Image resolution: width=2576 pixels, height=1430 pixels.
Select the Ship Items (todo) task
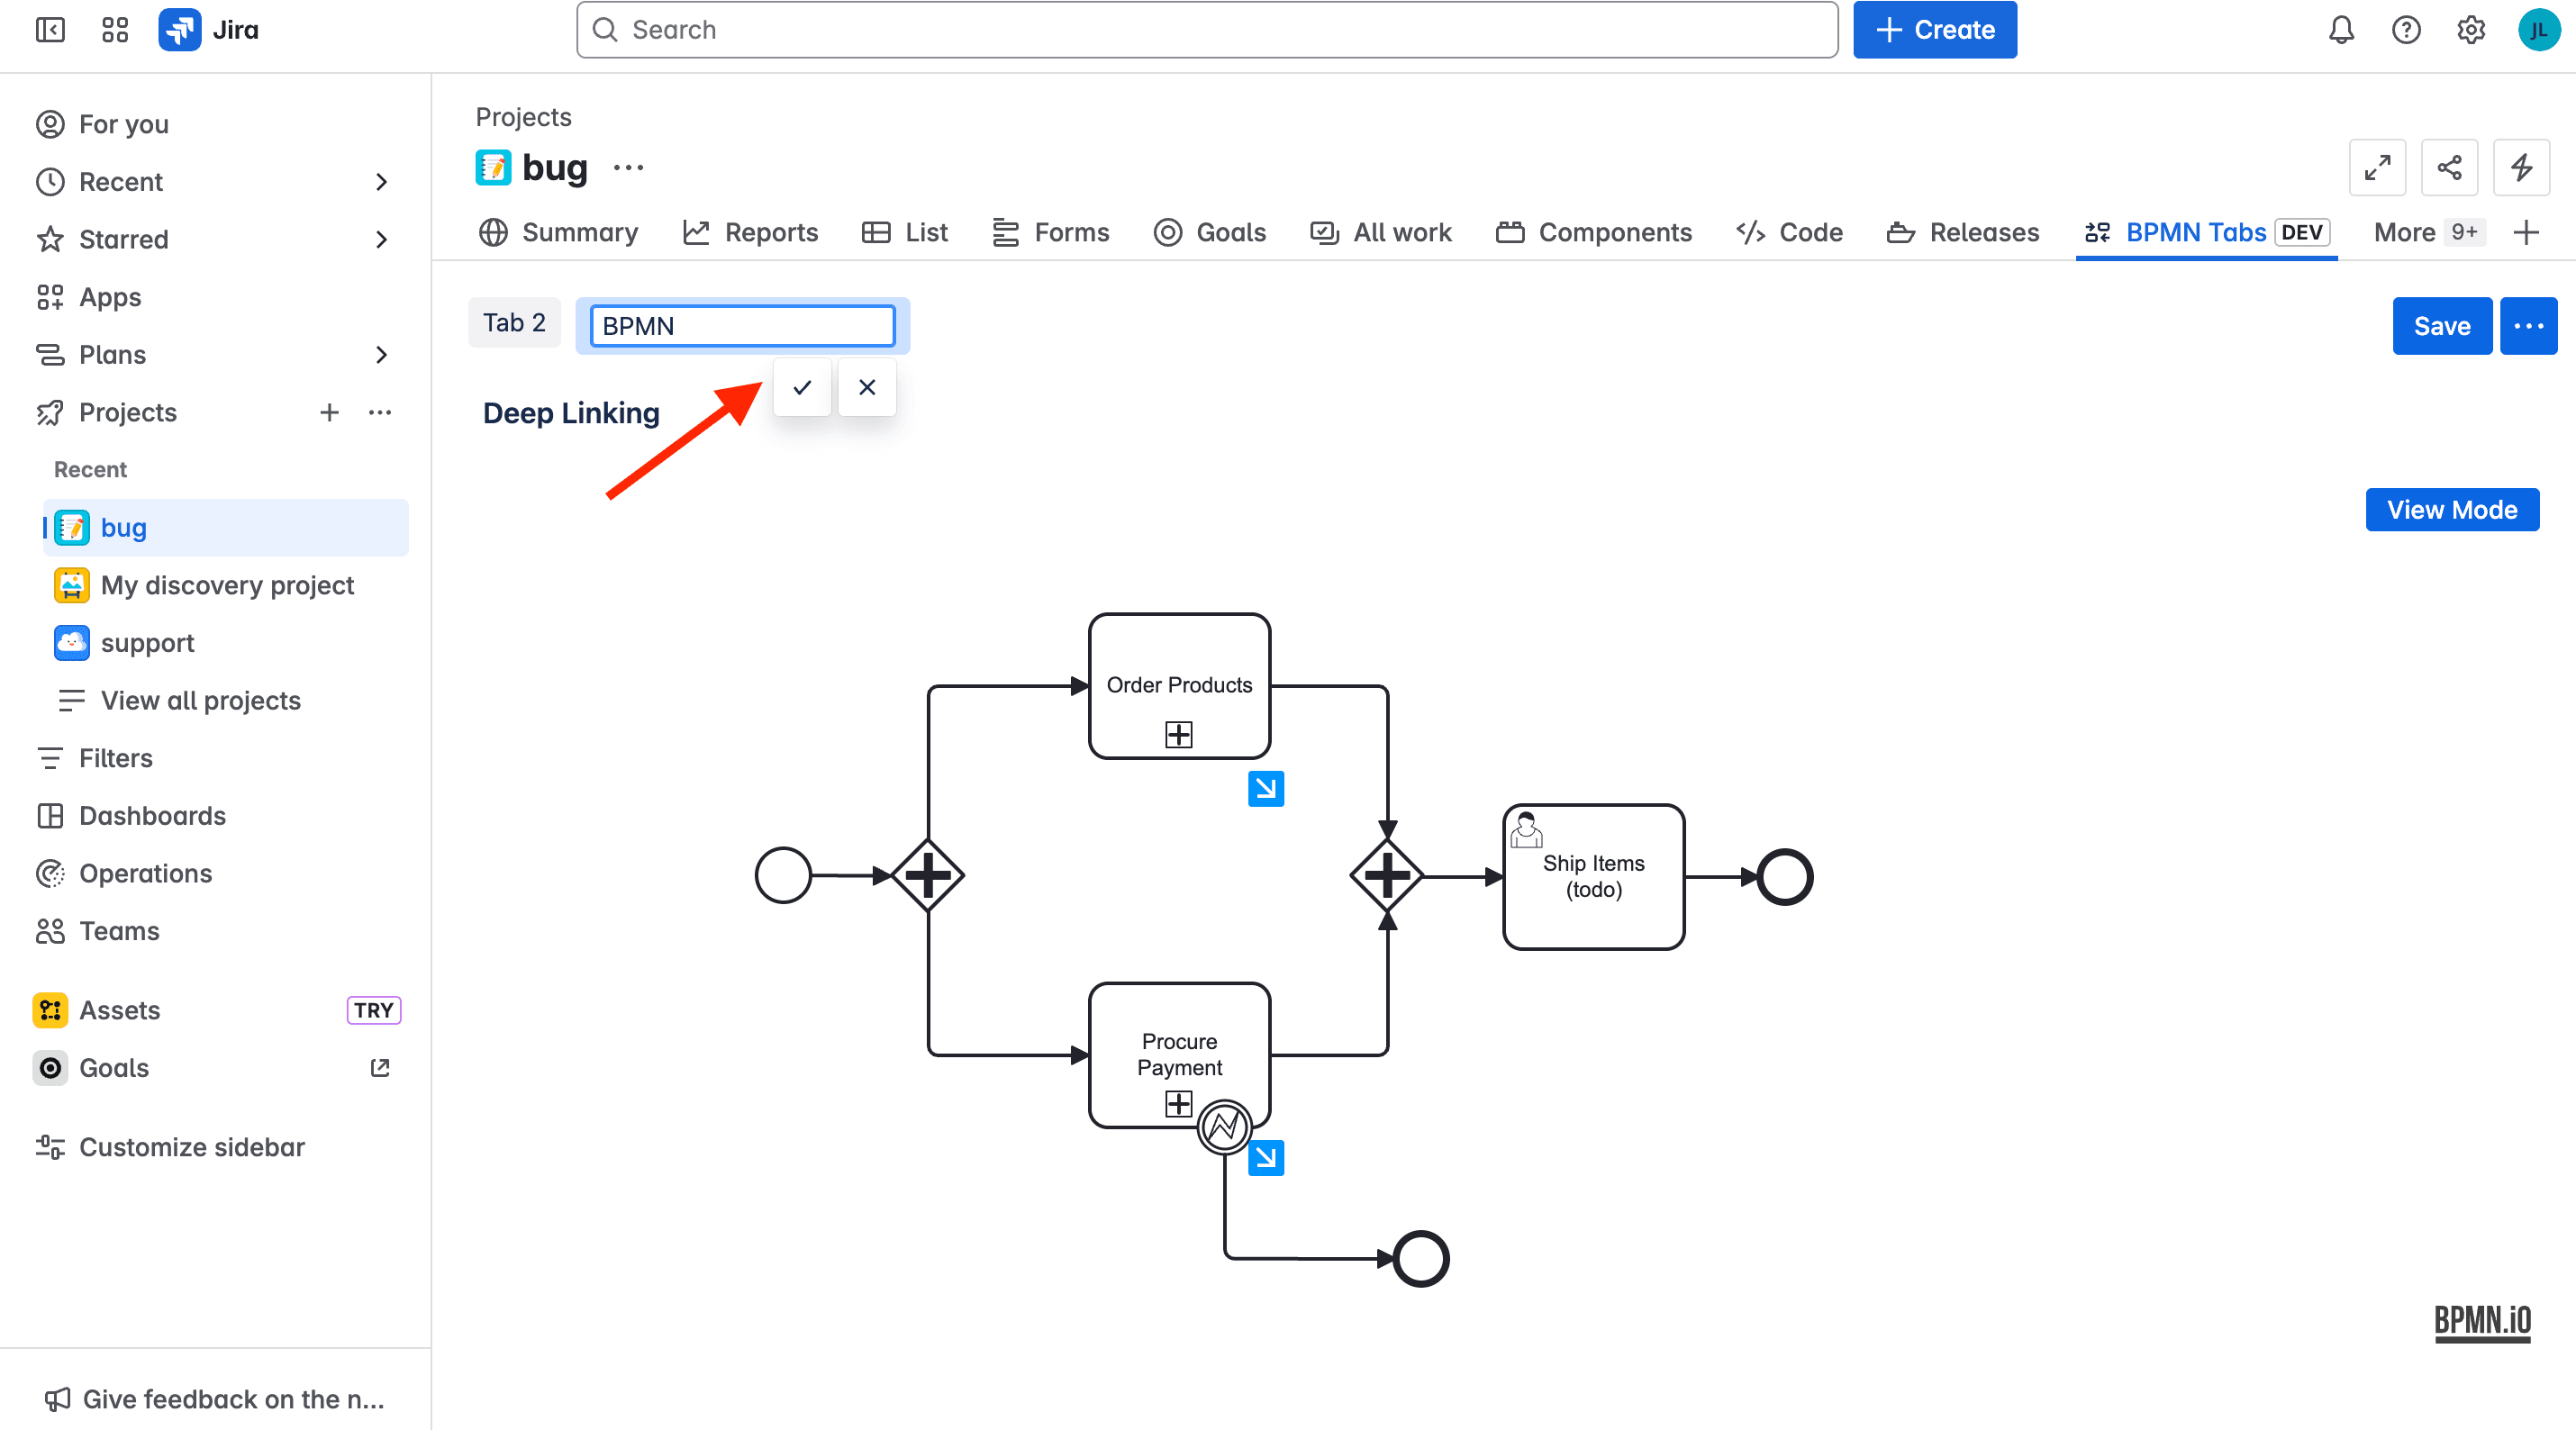(x=1594, y=877)
